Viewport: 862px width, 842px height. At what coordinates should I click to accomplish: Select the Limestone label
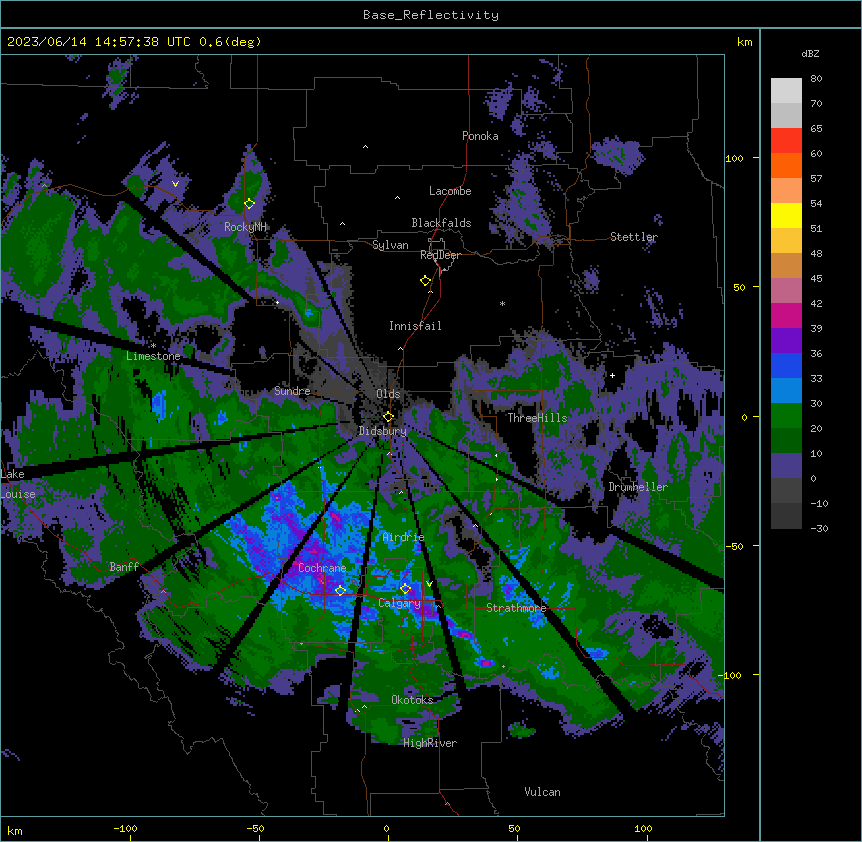point(153,356)
